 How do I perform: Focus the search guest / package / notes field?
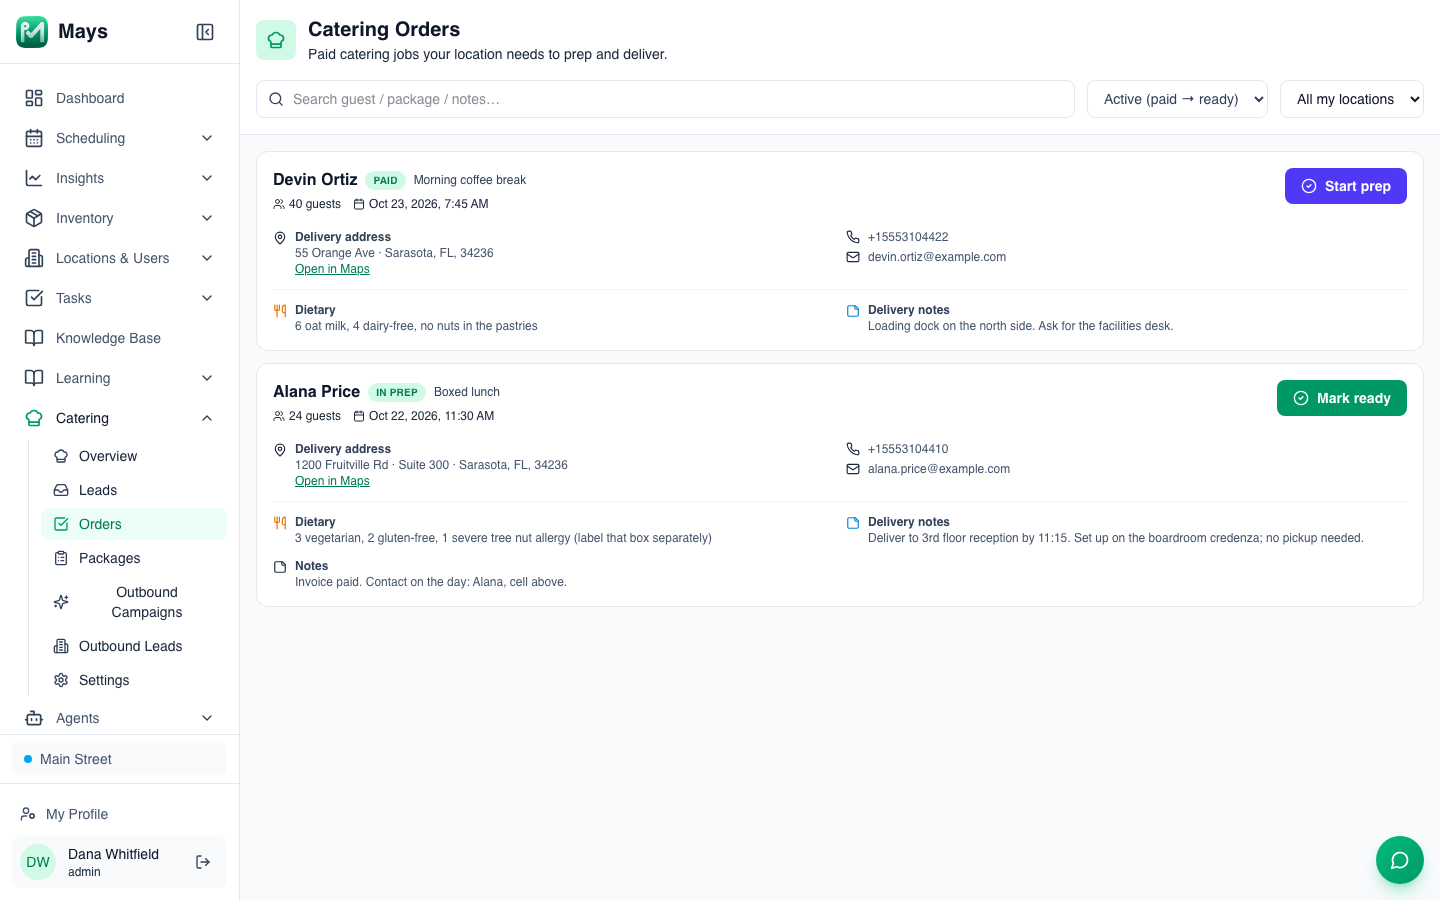pyautogui.click(x=665, y=99)
